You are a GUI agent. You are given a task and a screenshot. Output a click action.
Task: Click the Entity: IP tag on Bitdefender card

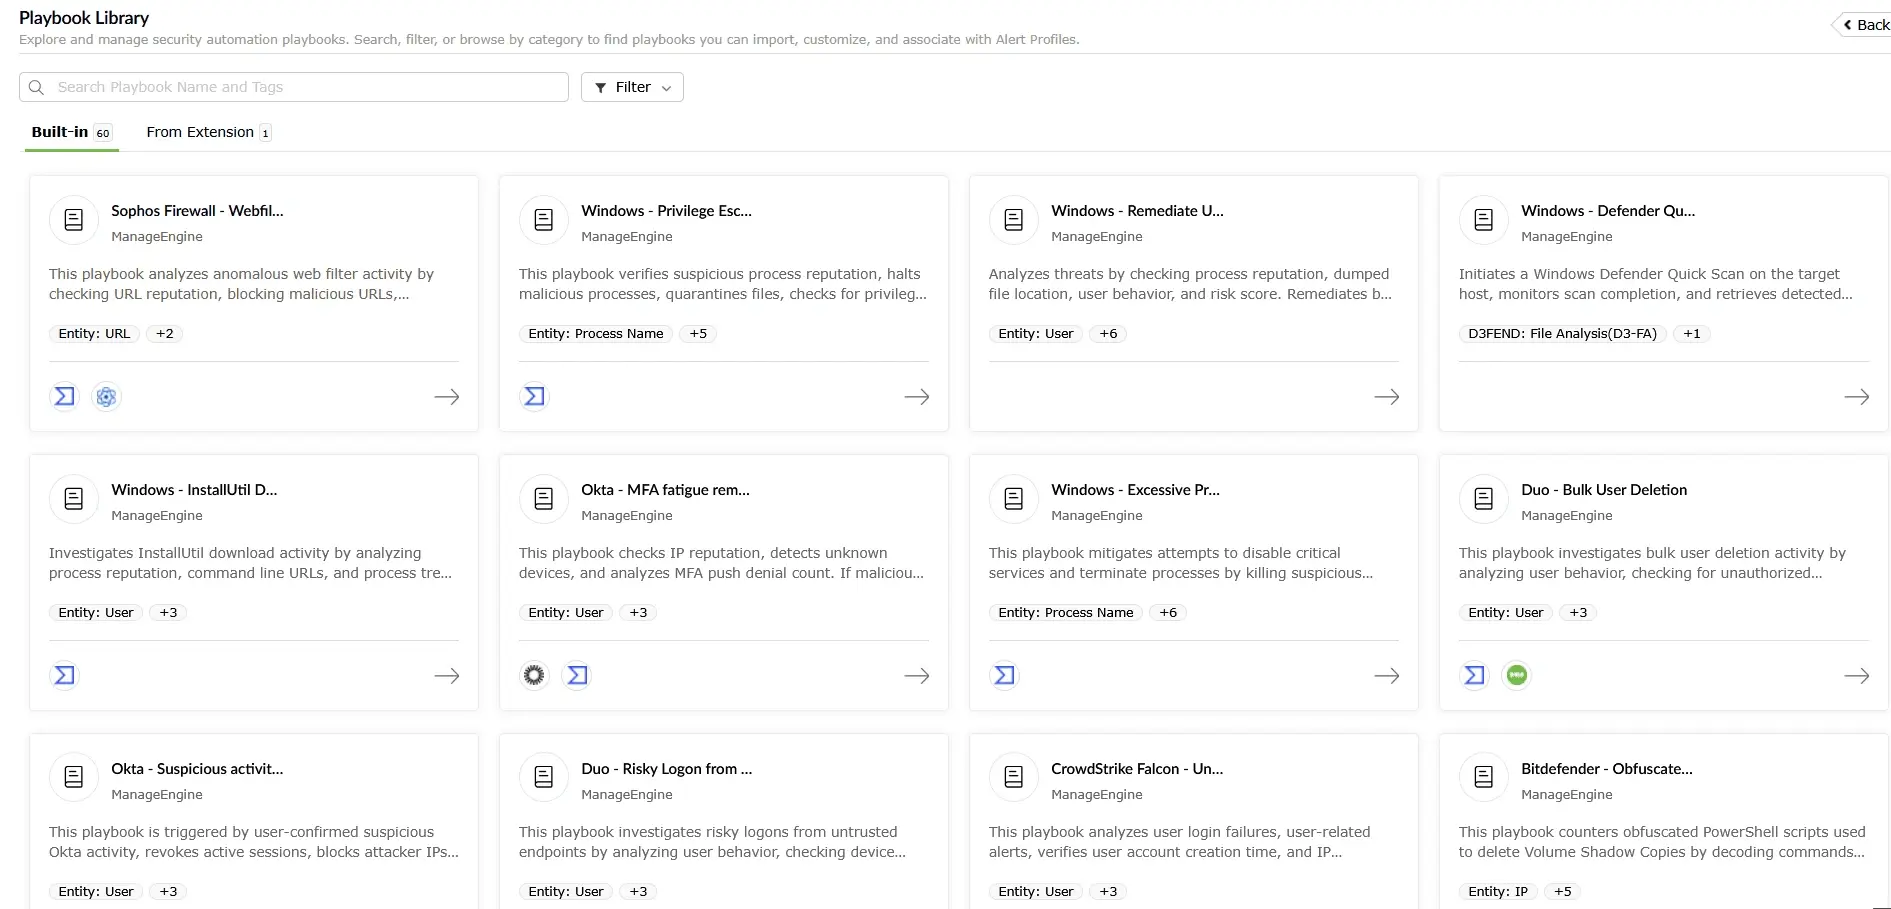click(x=1498, y=892)
